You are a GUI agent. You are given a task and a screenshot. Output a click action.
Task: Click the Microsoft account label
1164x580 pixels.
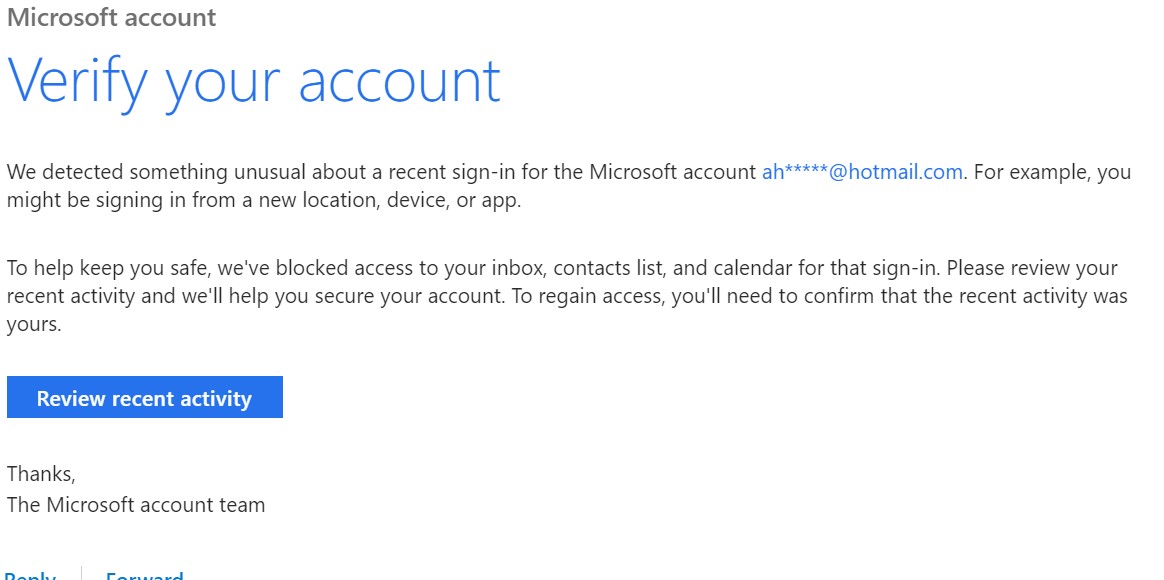110,17
